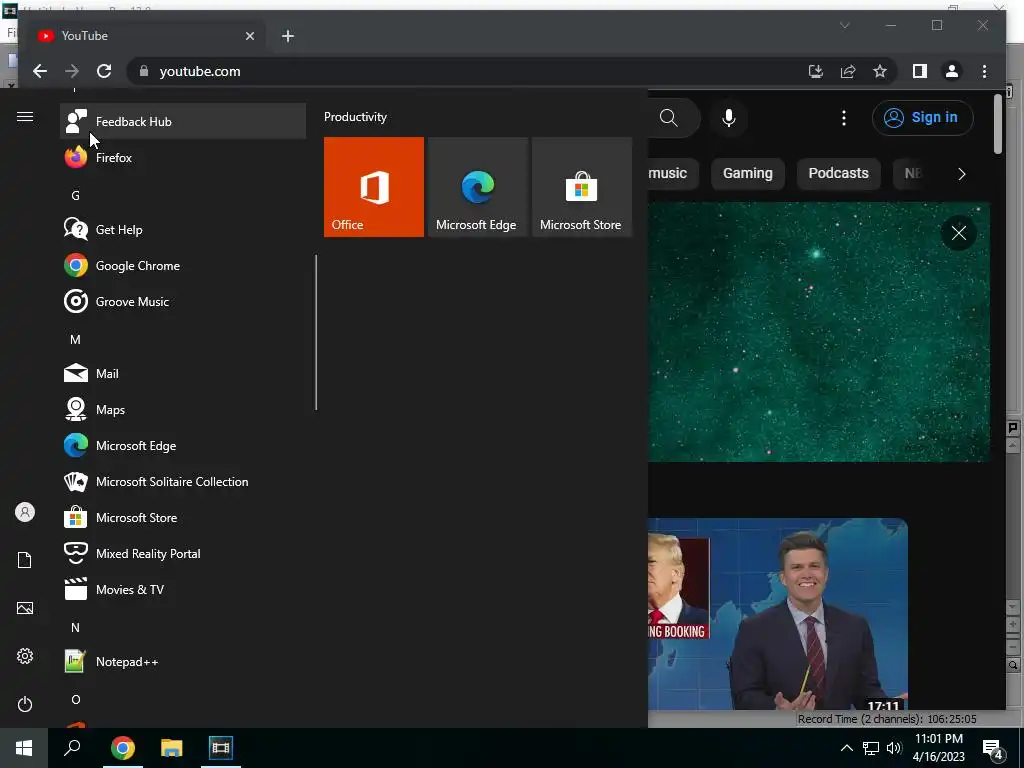Open the Microsoft Edge Productivity tile

pos(477,187)
